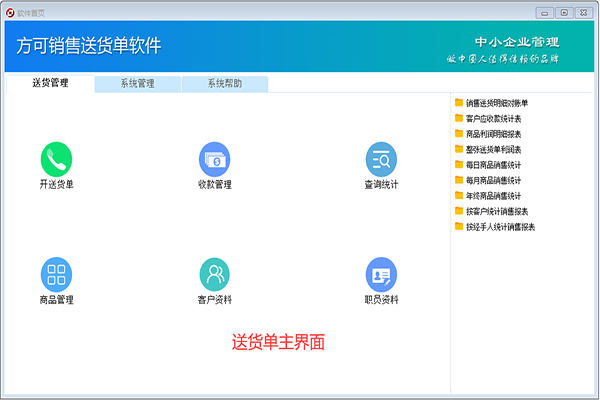This screenshot has height=400, width=600.
Task: Click the 查询统计 search icon
Action: coord(381,159)
